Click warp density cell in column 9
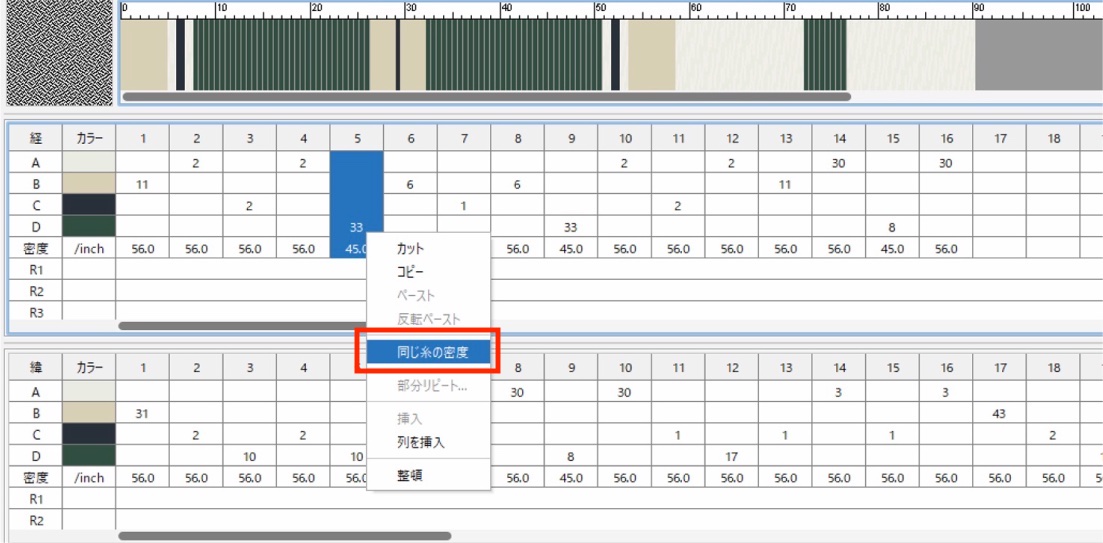 (571, 249)
